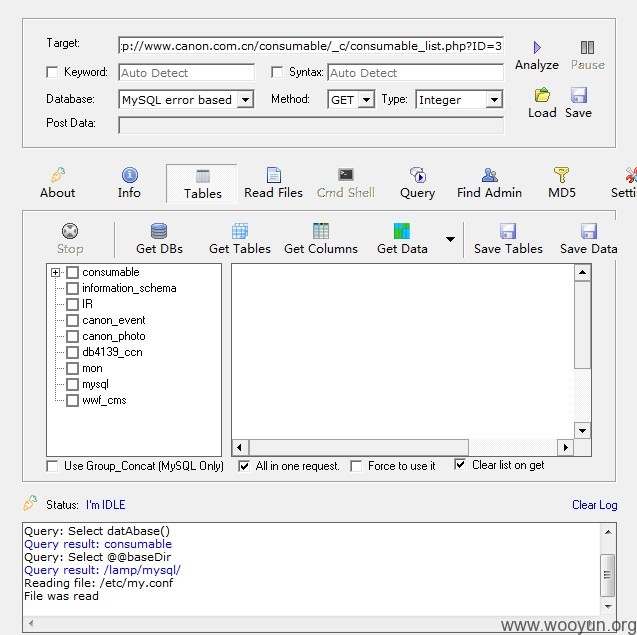This screenshot has height=635, width=637.
Task: Click 'Query result: /lamp/mysql/' log line
Action: pyautogui.click(x=102, y=570)
